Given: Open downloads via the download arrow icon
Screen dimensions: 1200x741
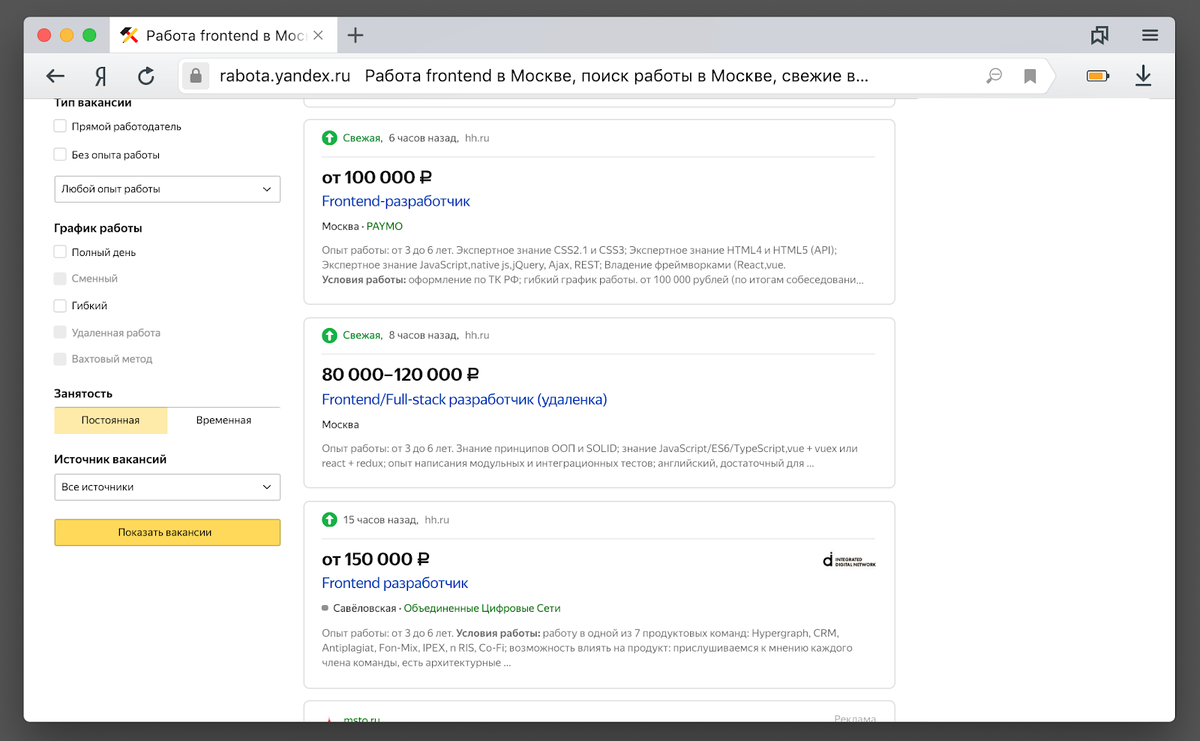Looking at the screenshot, I should 1144,76.
